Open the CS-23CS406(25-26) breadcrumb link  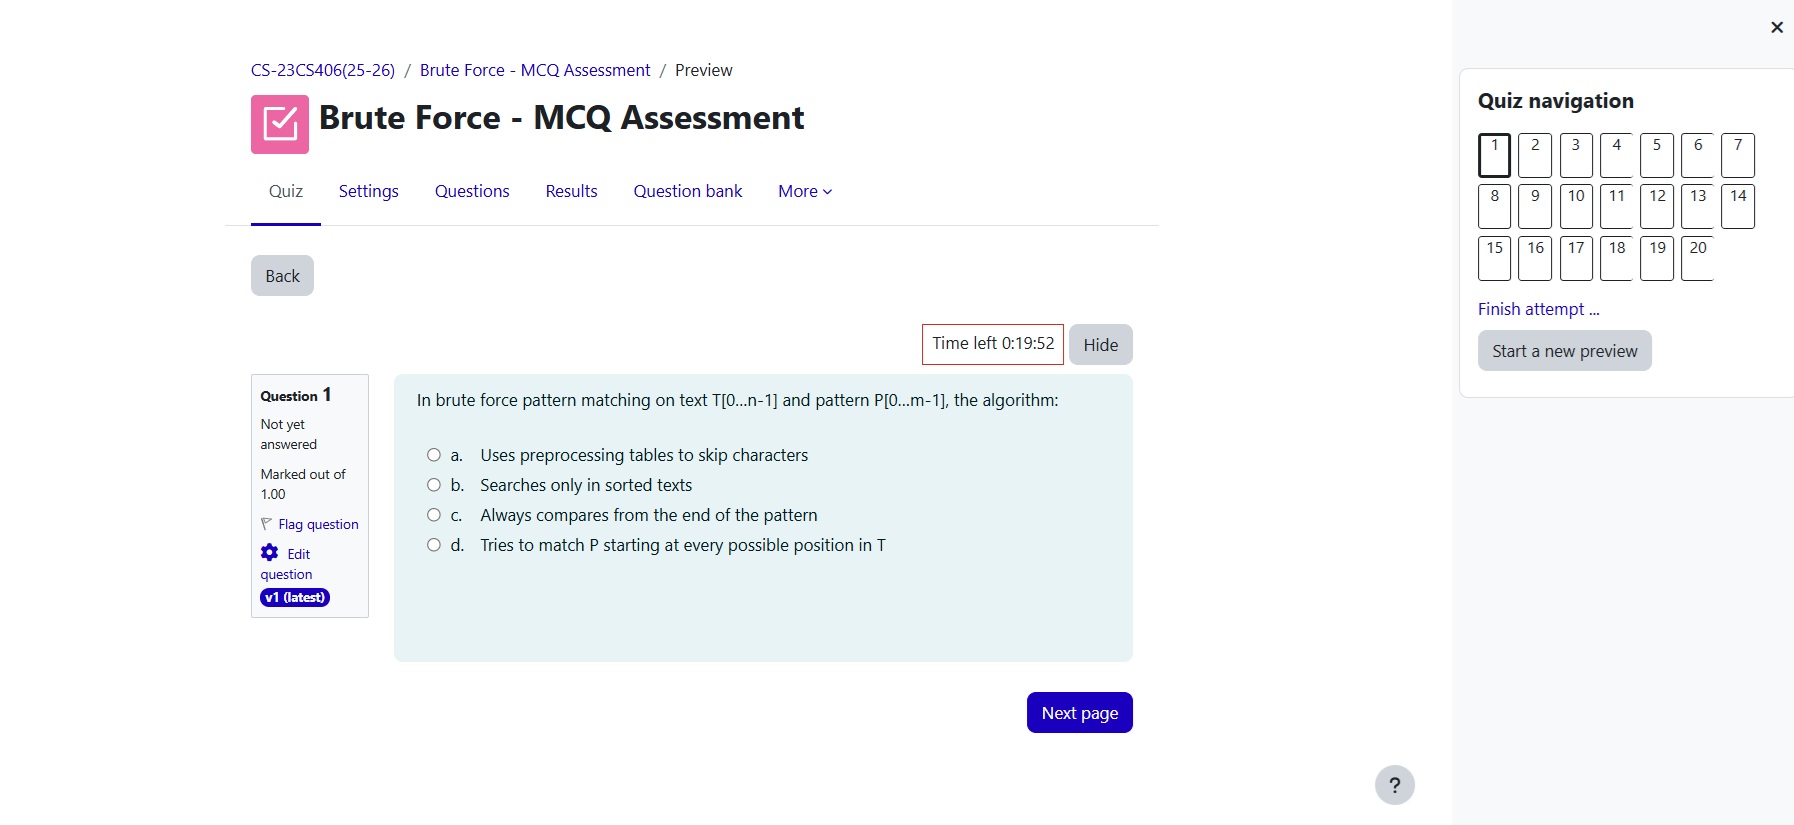point(323,70)
